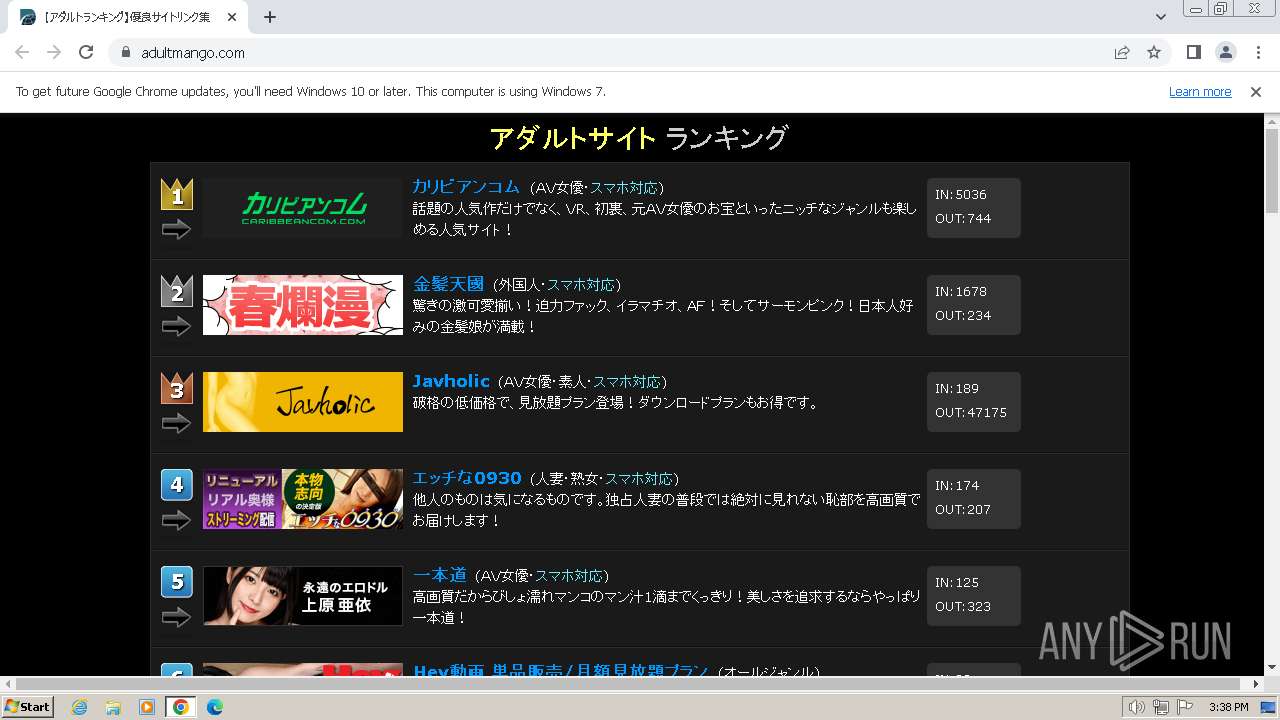Click the アダルトサイト ランキング page heading
This screenshot has height=720, width=1280.
click(x=639, y=138)
